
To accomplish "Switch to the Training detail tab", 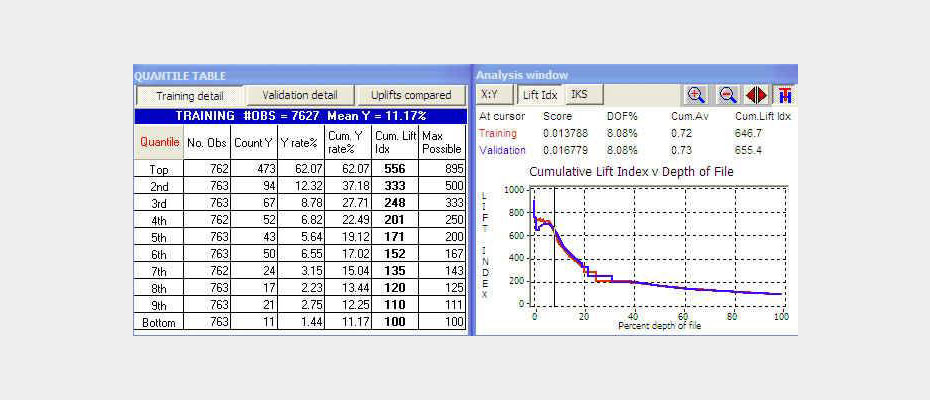I will pos(190,96).
